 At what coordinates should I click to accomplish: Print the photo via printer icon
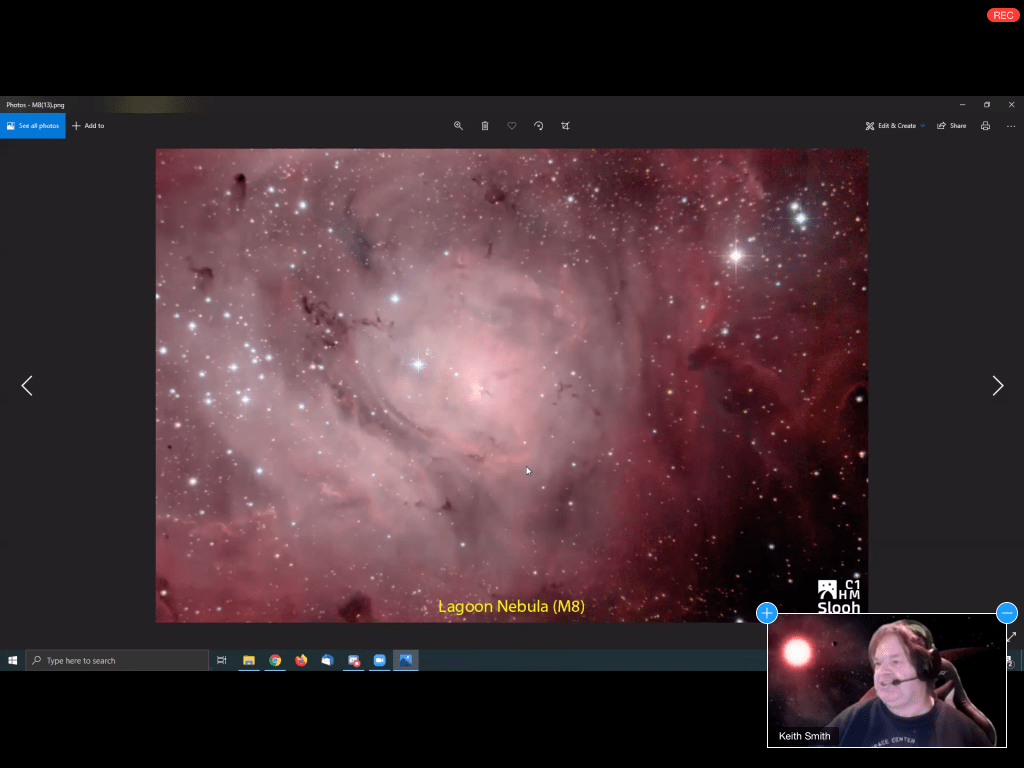point(985,126)
